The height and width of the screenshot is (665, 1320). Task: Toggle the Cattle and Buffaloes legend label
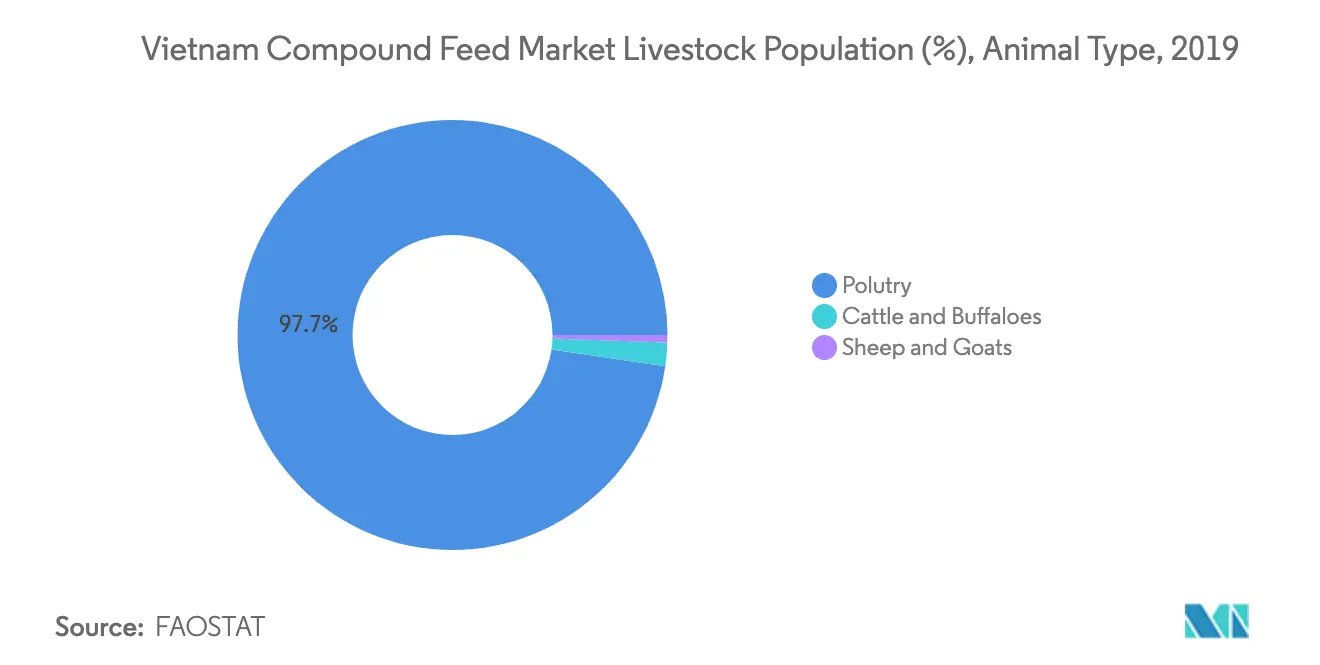tap(942, 317)
